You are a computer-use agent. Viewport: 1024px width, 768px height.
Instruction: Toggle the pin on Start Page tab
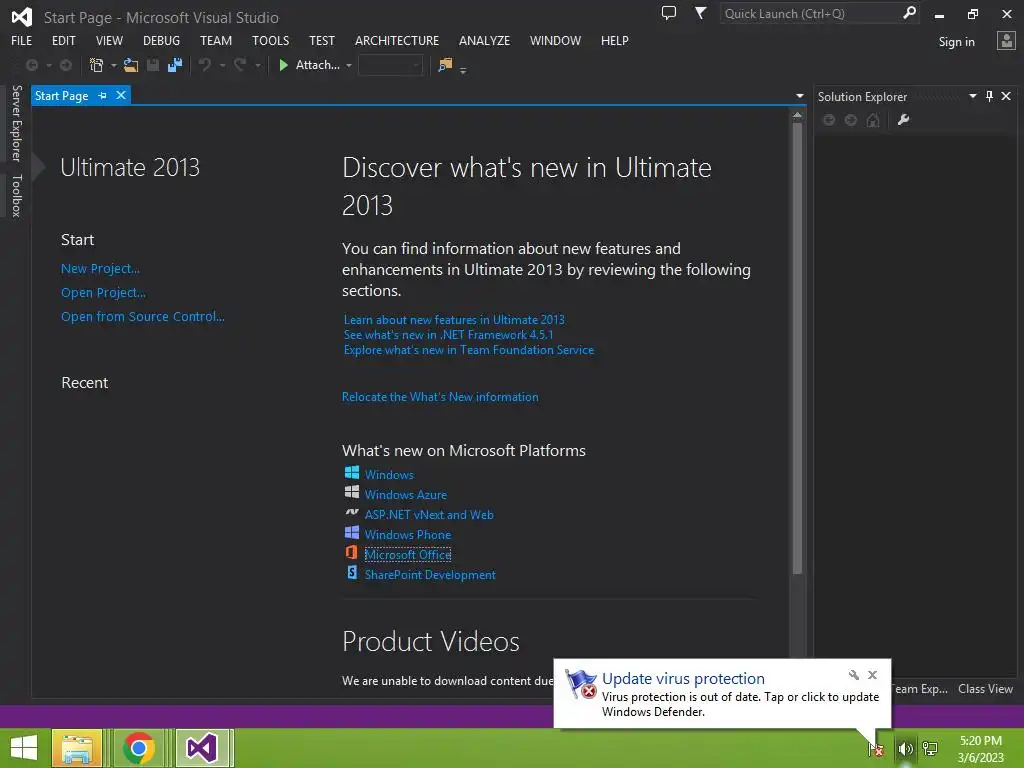103,96
